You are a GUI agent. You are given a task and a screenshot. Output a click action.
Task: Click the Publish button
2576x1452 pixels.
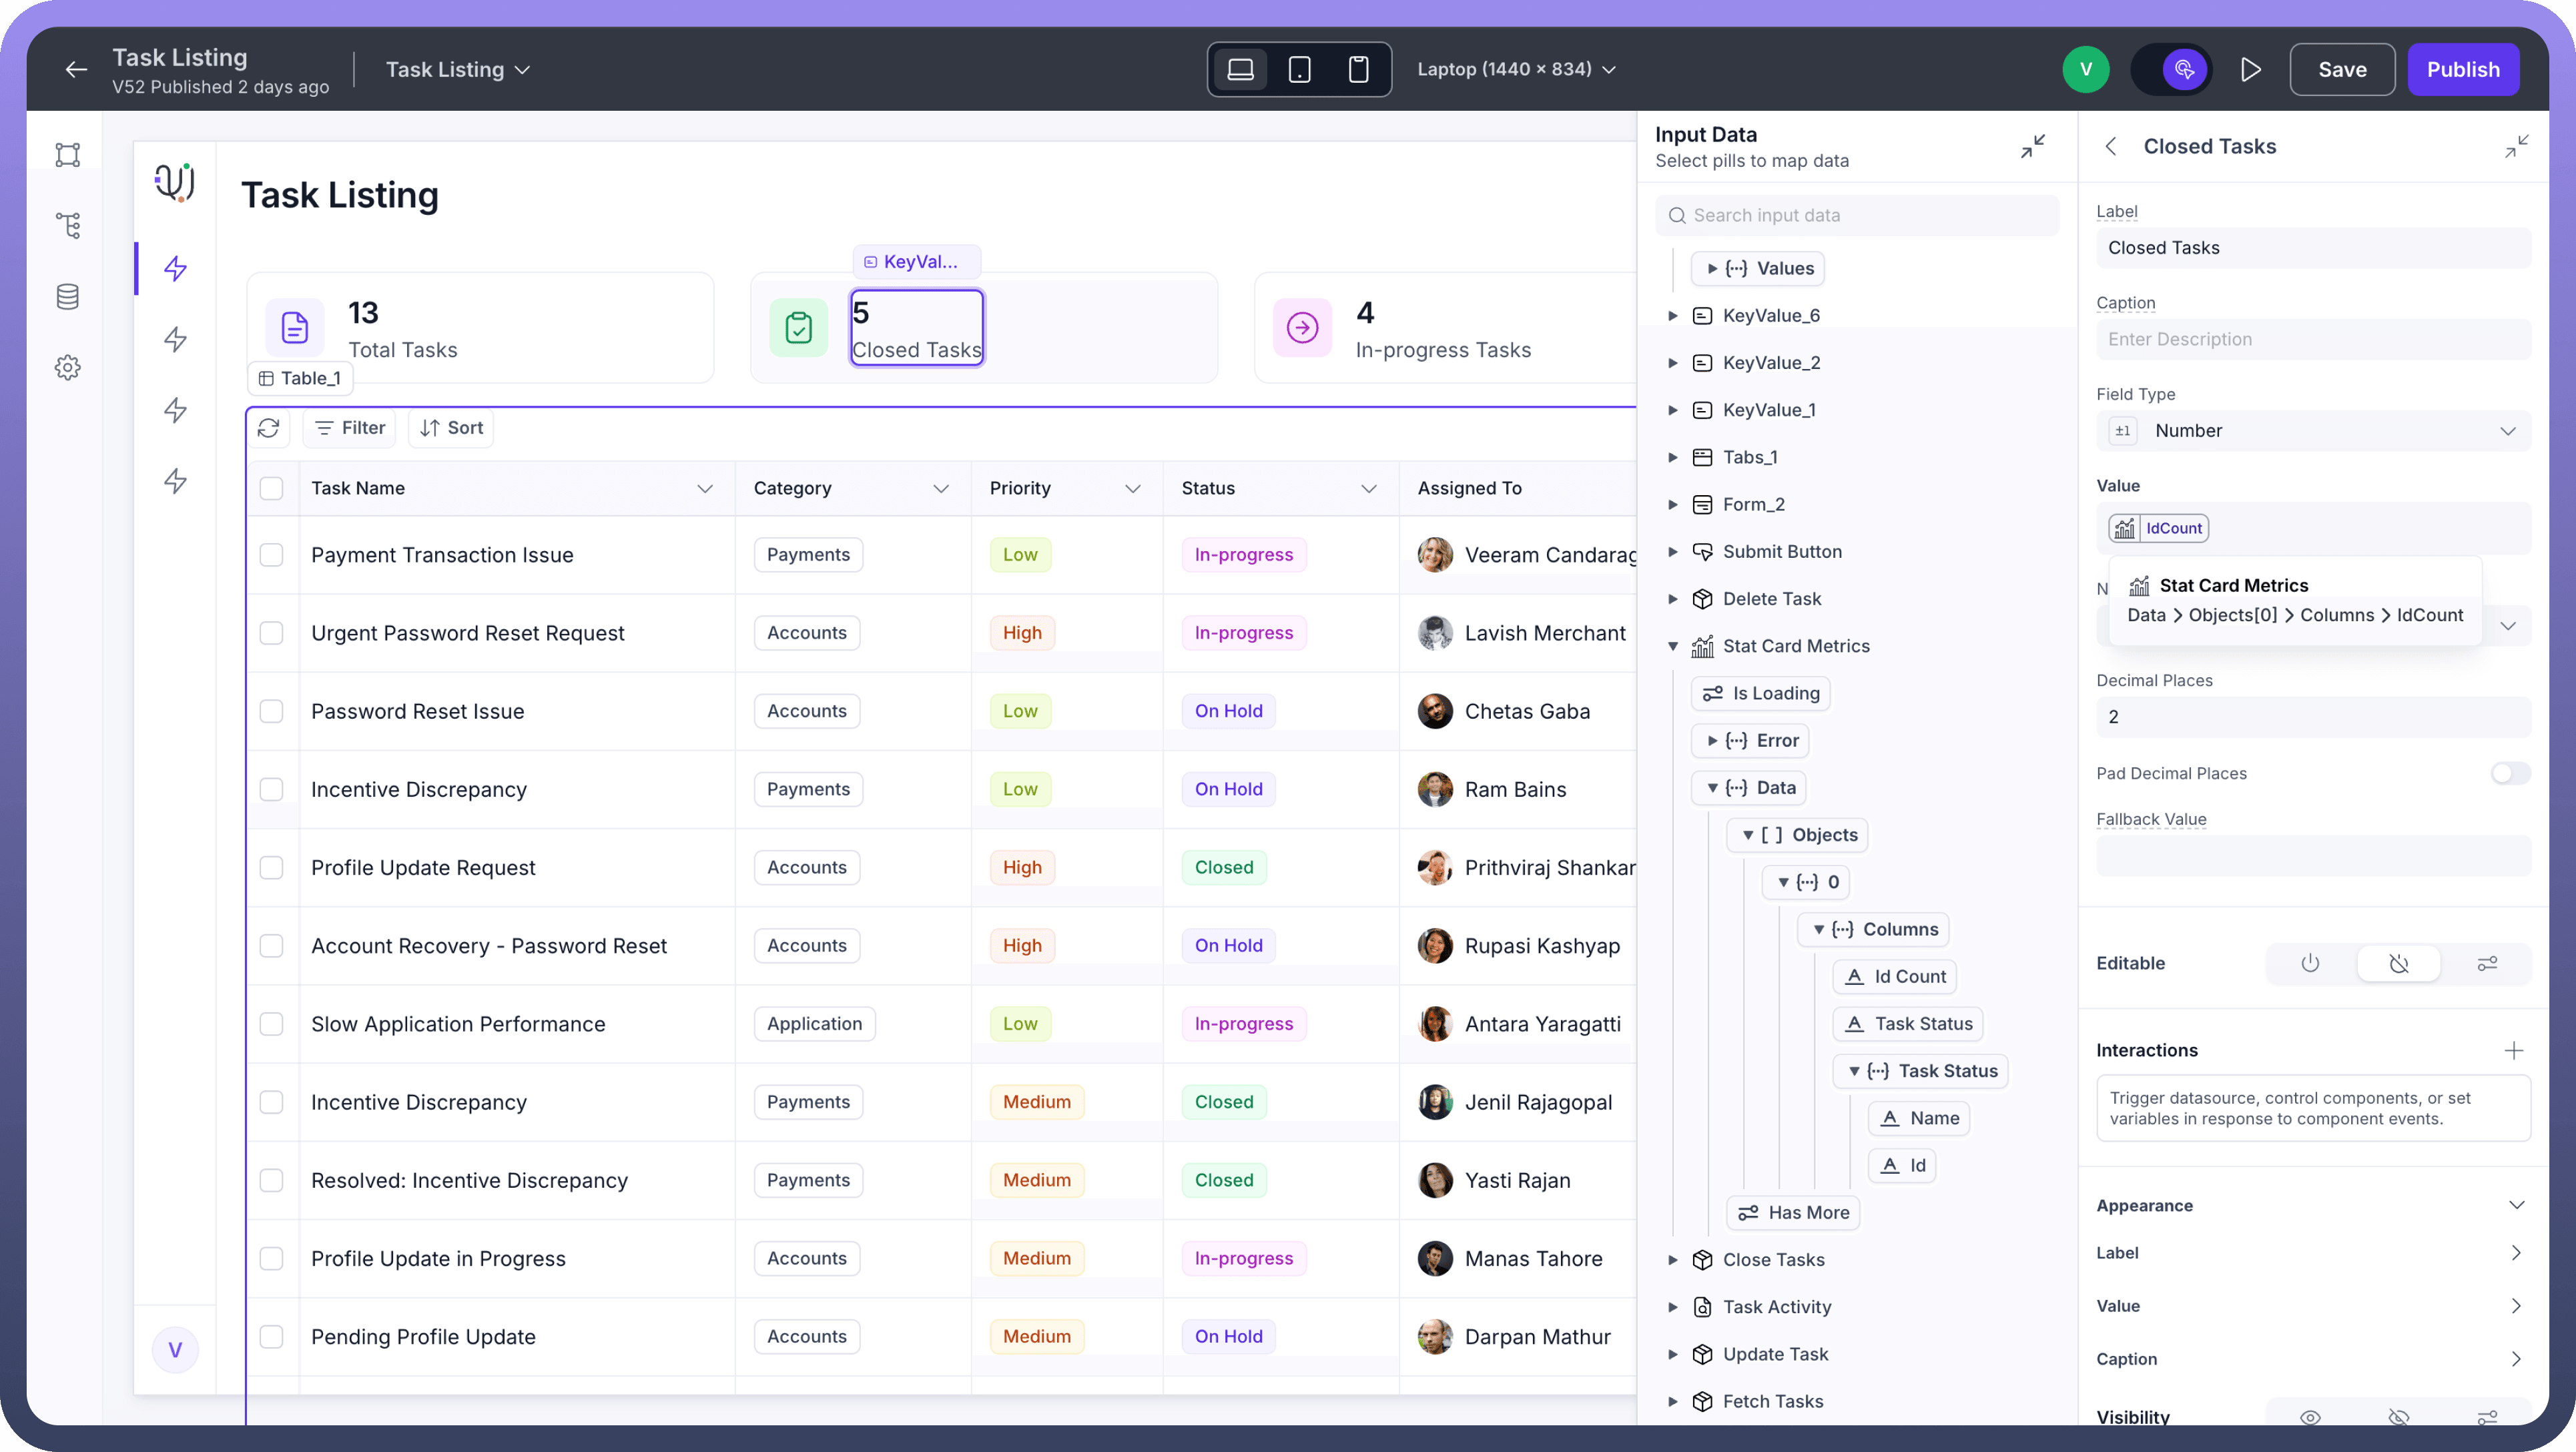pos(2462,69)
